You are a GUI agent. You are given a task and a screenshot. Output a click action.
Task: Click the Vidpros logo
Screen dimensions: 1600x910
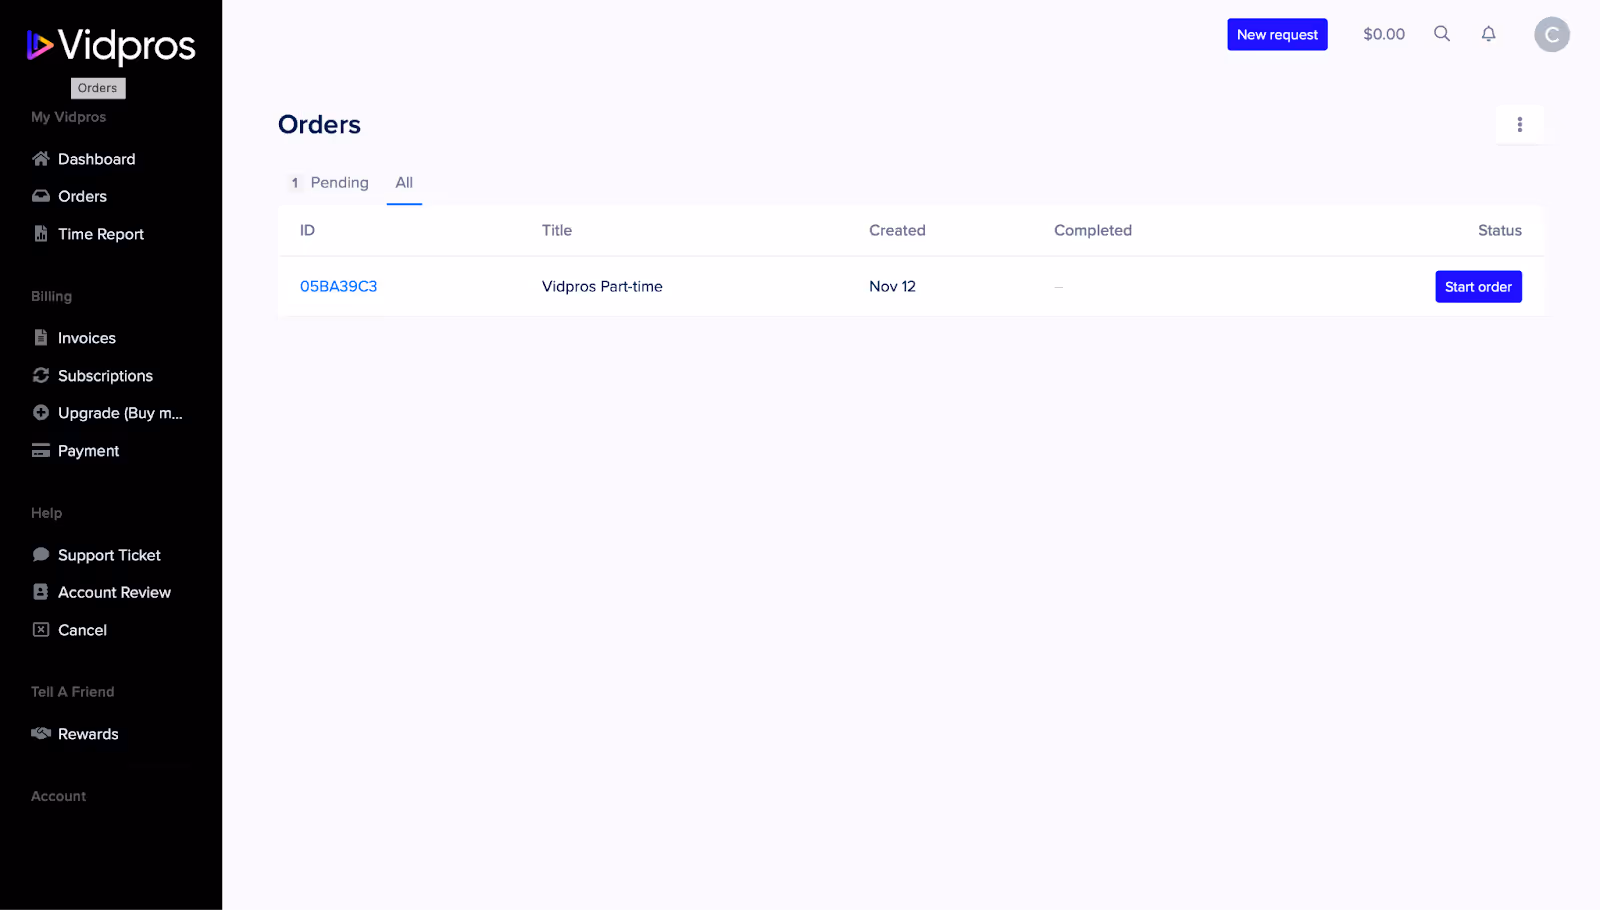pyautogui.click(x=111, y=45)
